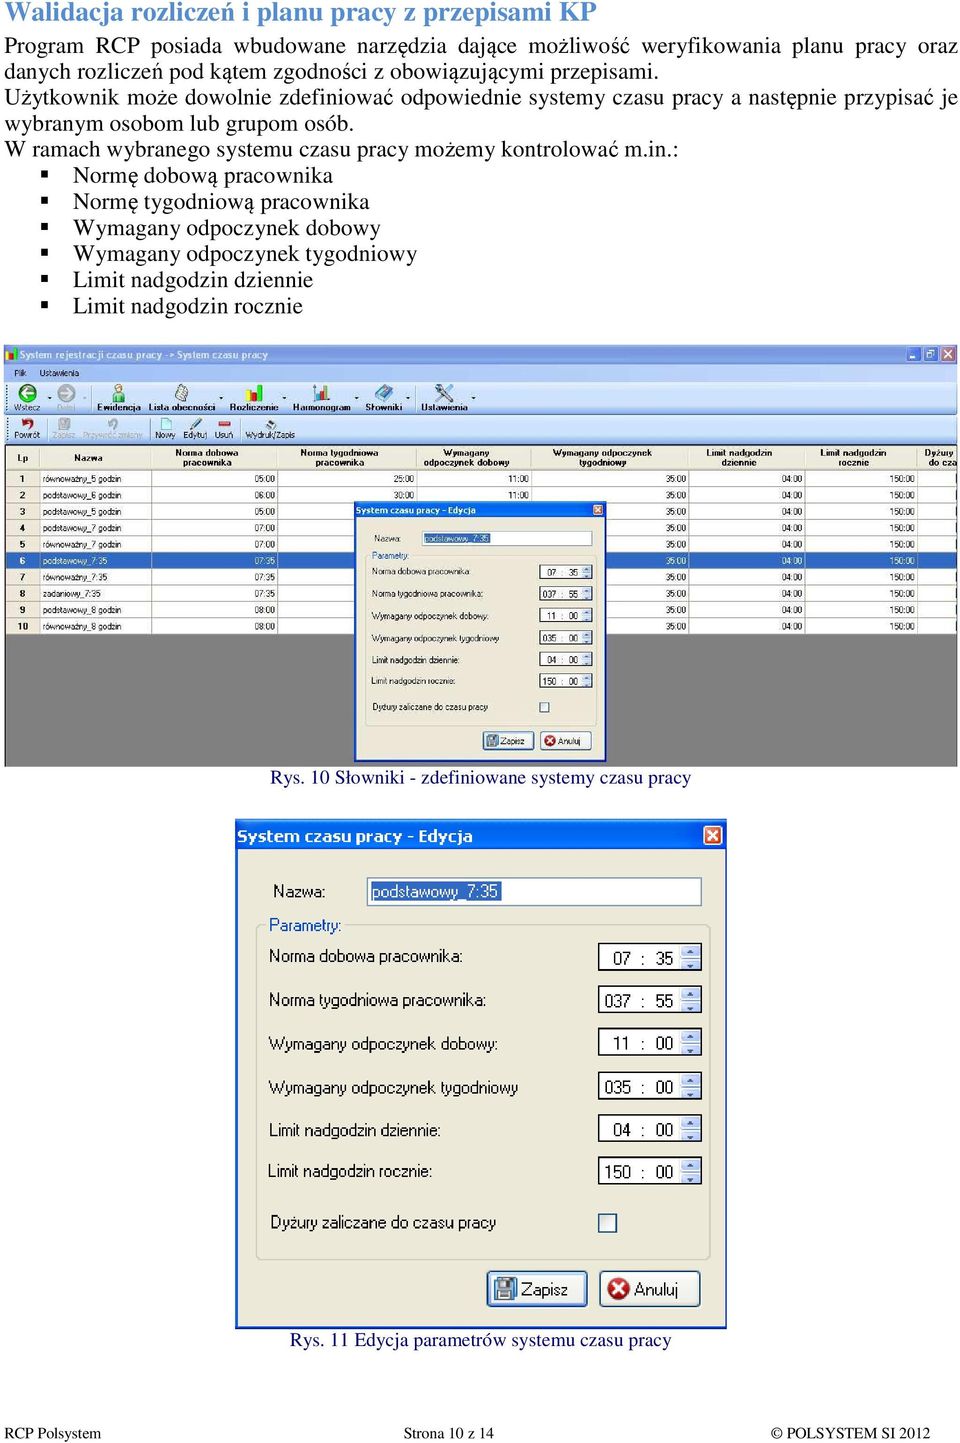Open Ustawienia tools icon in main toolbar
The width and height of the screenshot is (960, 1443).
[x=444, y=392]
